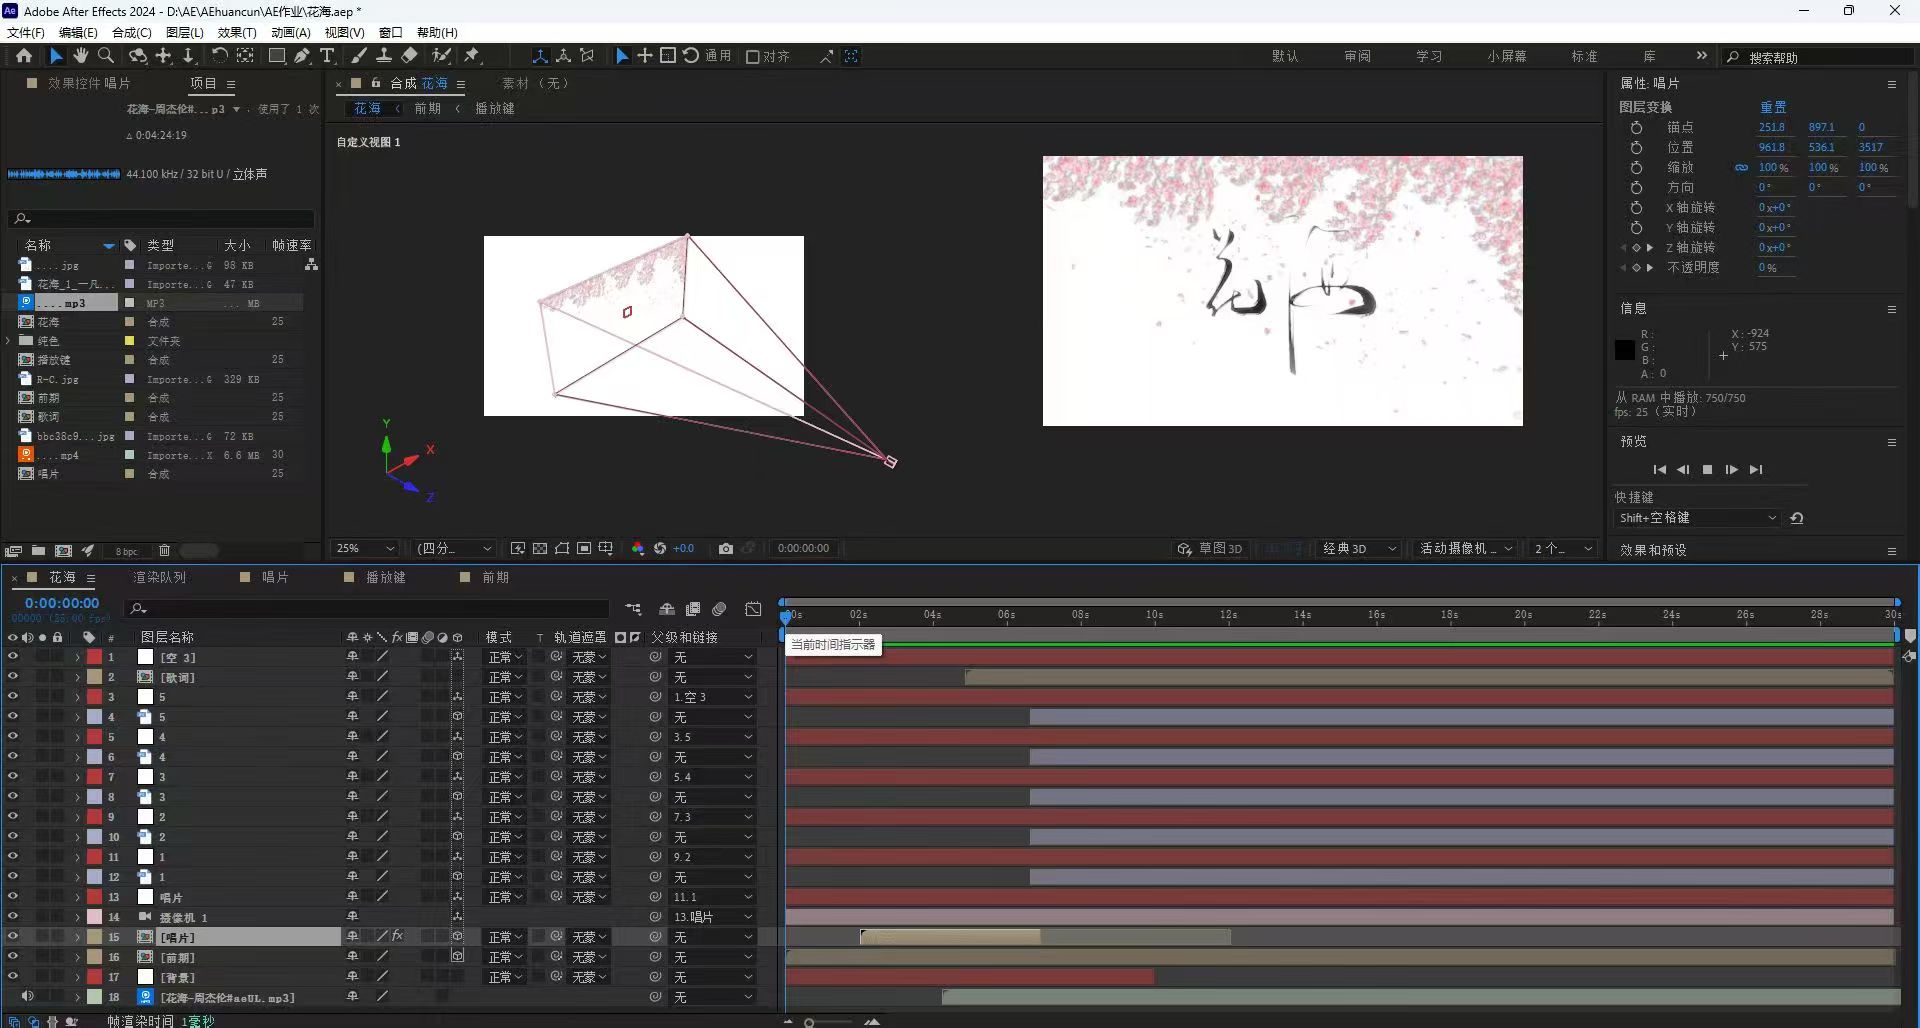
Task: Mute audio of 花海 mp3 layer
Action: click(27, 997)
